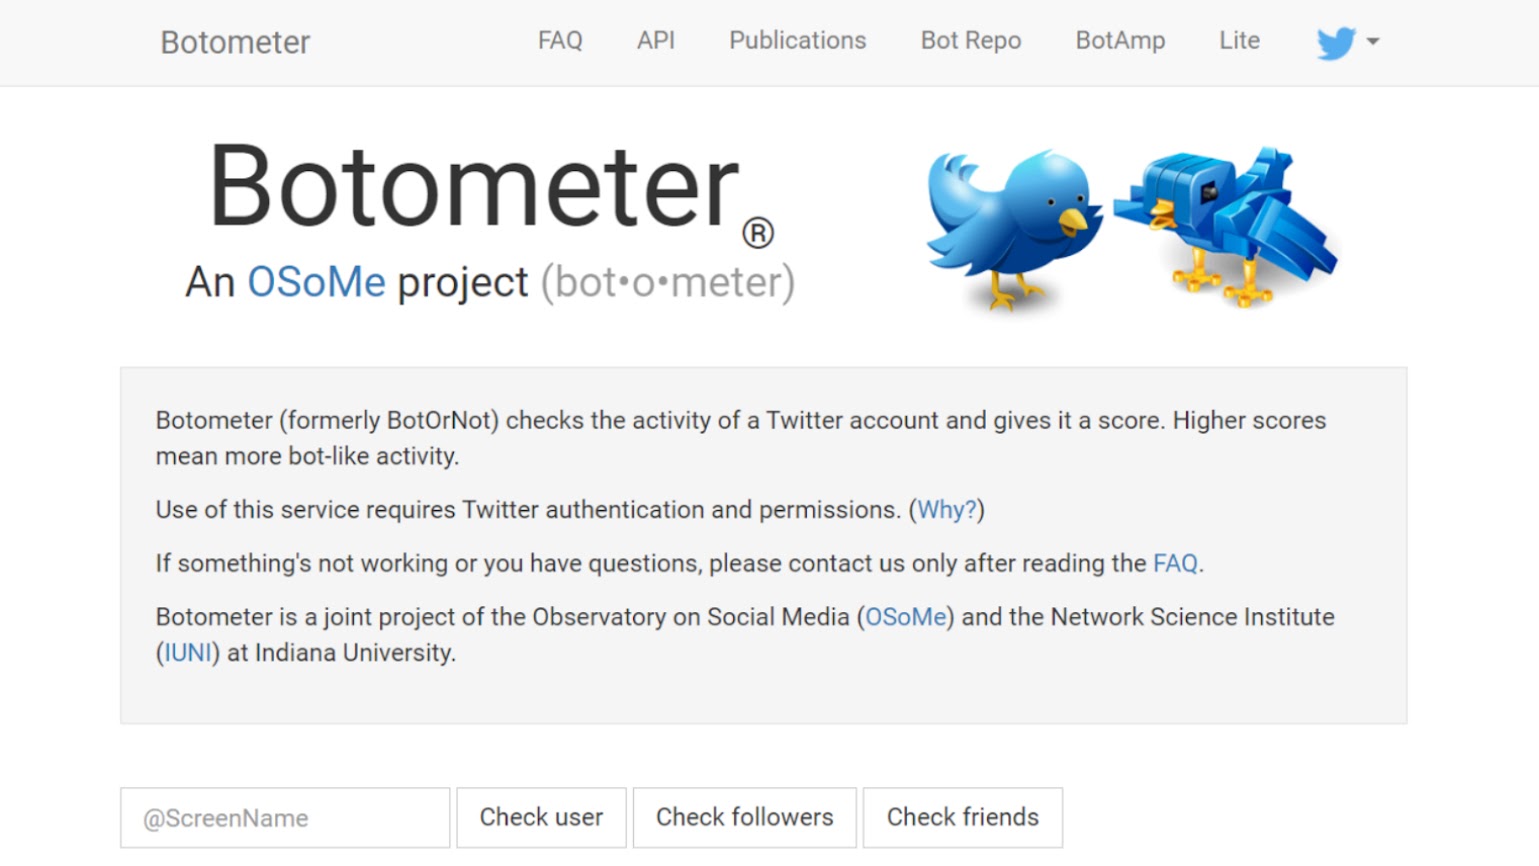
Task: Click the Botometer brand name in navbar
Action: point(235,42)
